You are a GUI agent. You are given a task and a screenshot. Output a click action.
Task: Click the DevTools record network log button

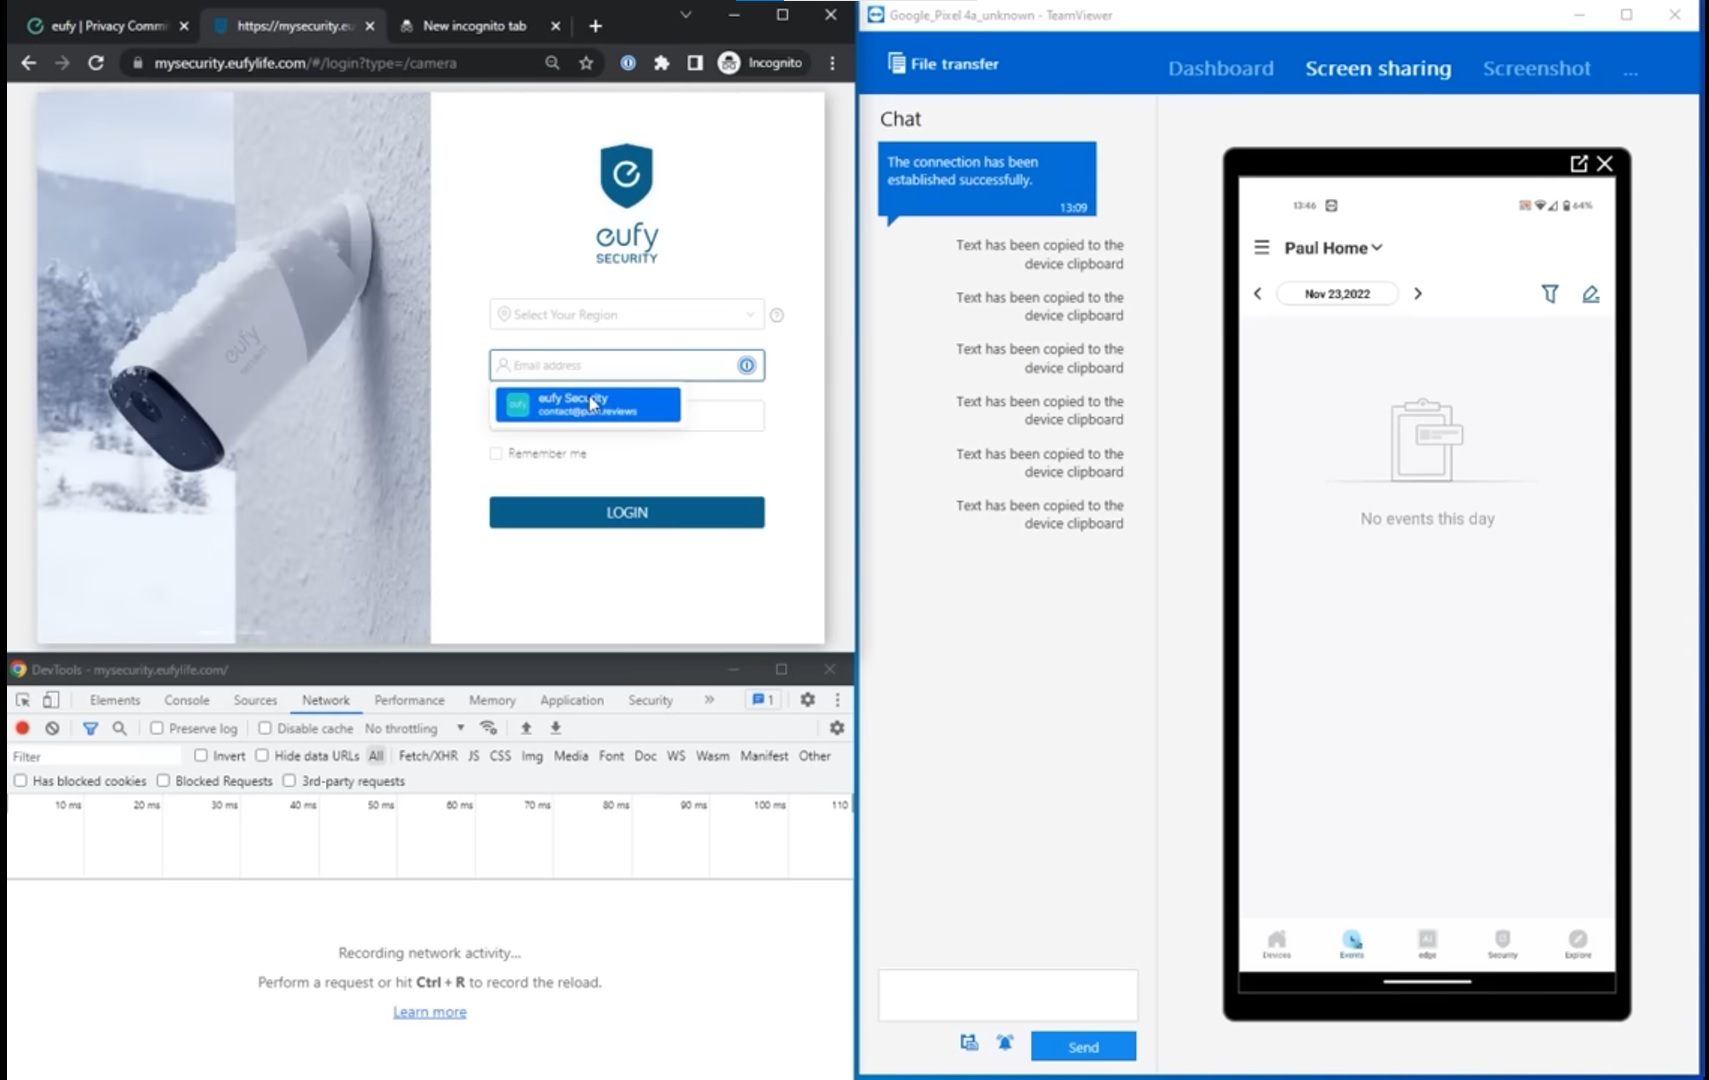pos(22,728)
